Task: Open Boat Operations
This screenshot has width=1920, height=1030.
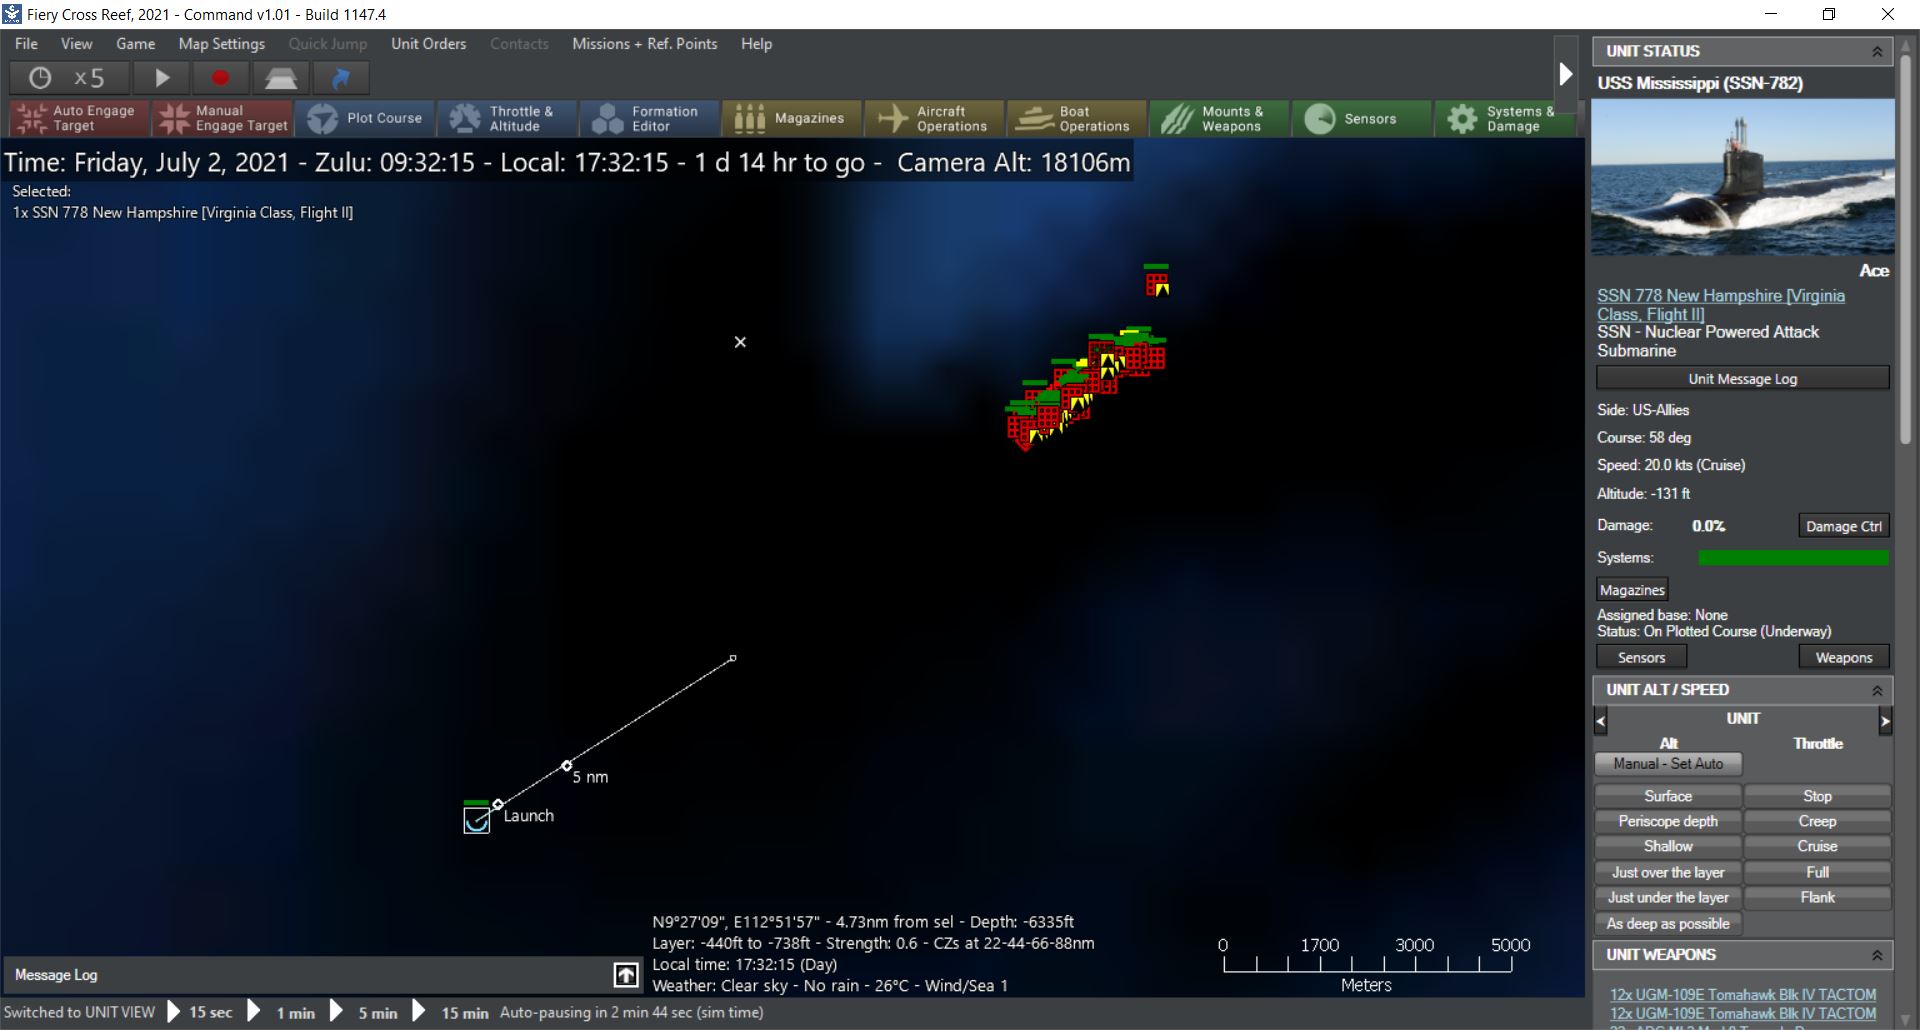Action: click(x=1076, y=118)
